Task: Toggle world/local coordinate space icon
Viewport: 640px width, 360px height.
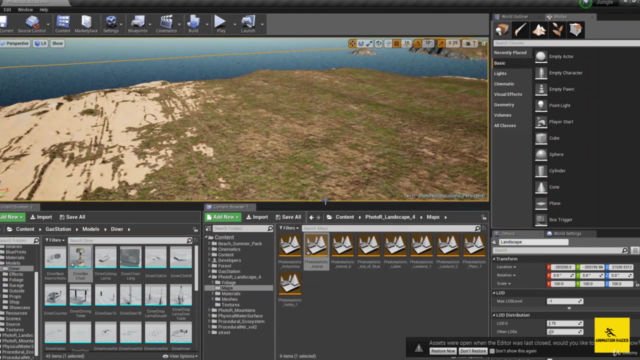Action: [379, 43]
